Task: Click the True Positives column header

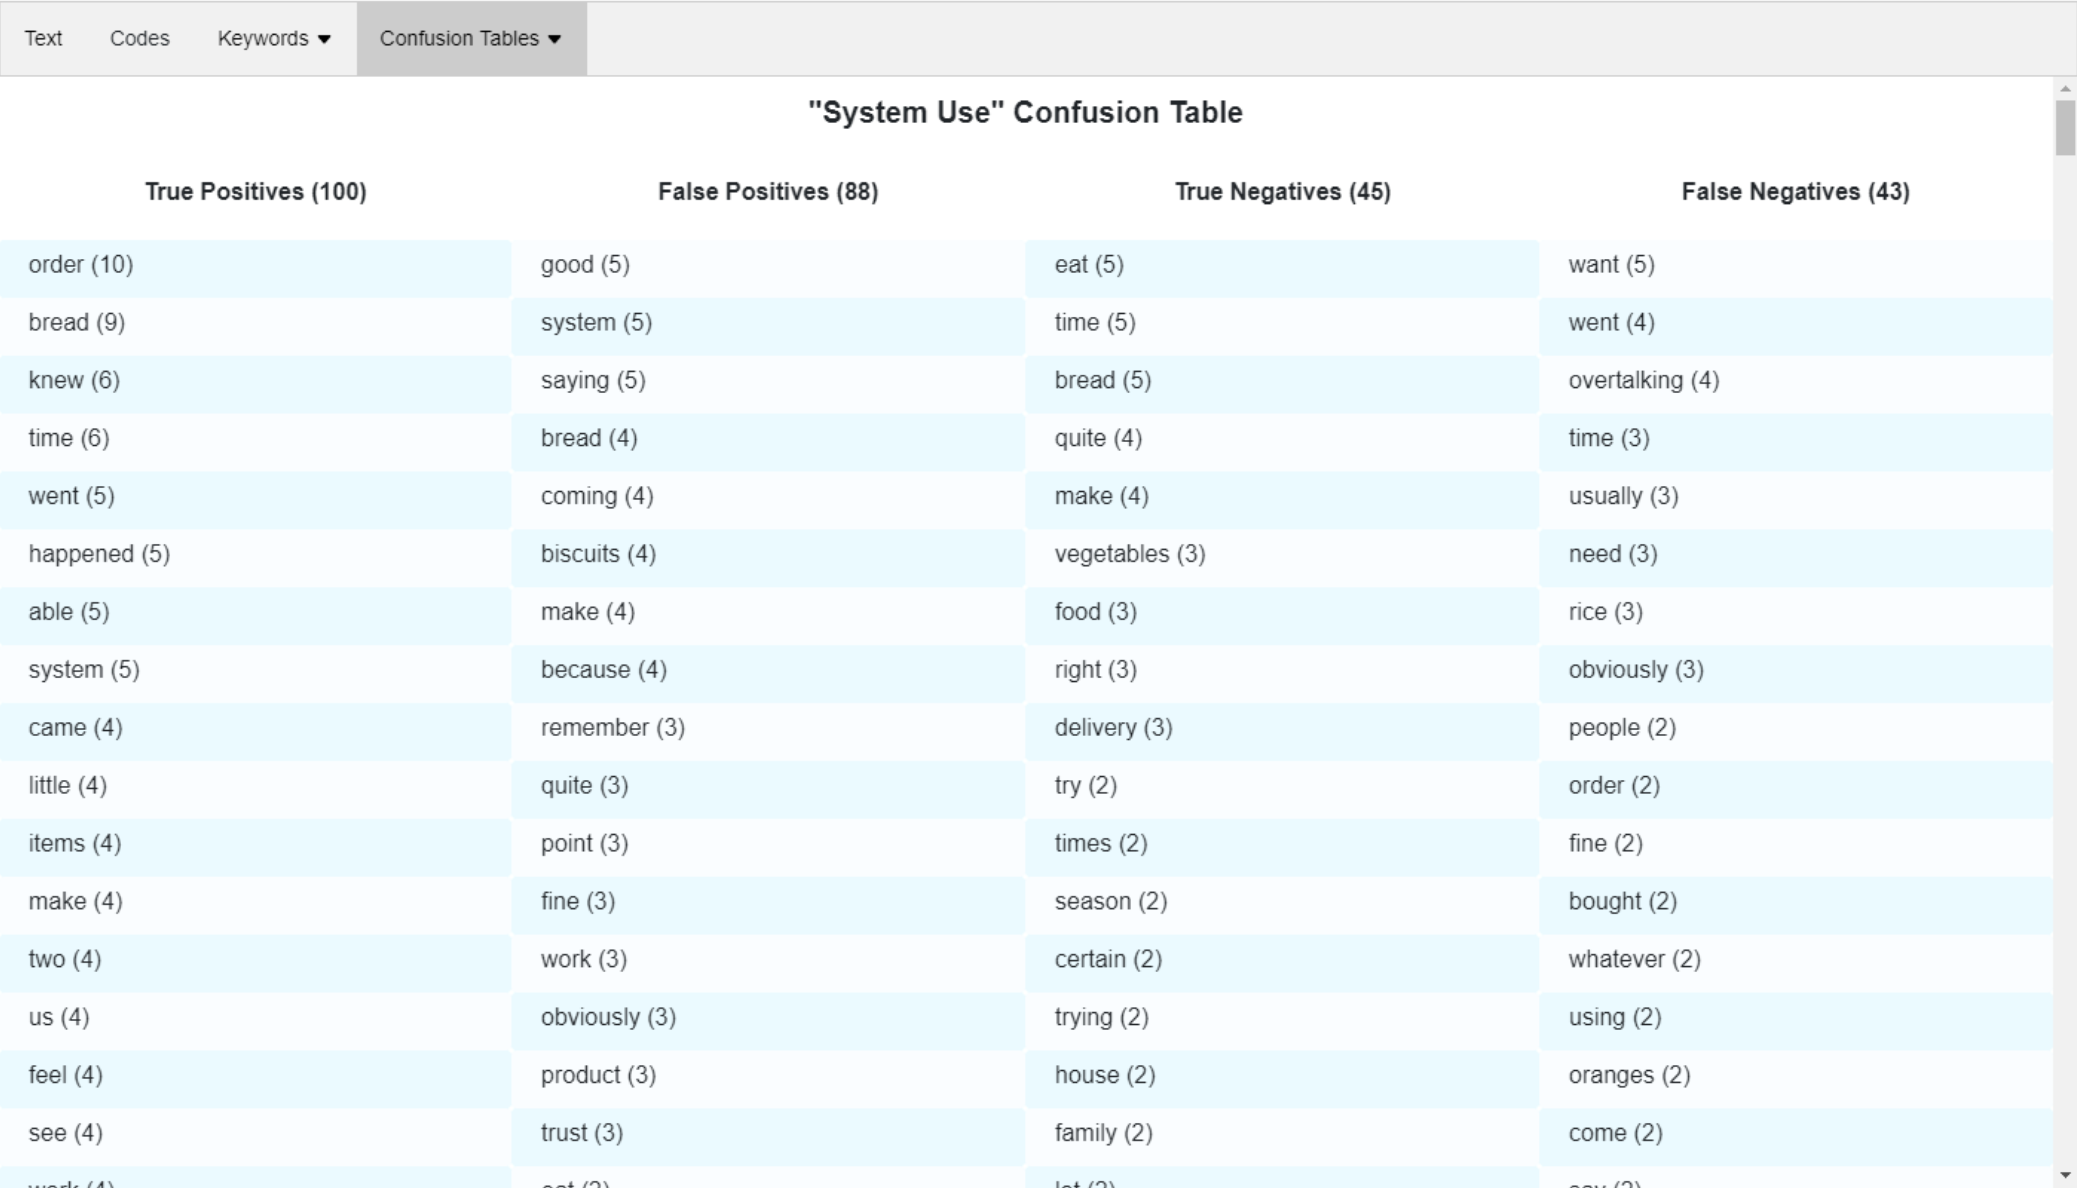Action: coord(255,191)
